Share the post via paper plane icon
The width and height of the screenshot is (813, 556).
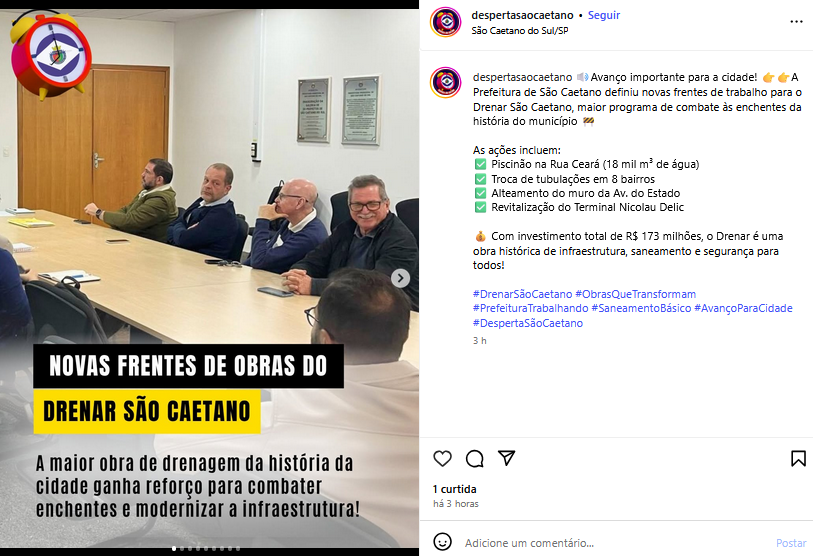point(507,458)
